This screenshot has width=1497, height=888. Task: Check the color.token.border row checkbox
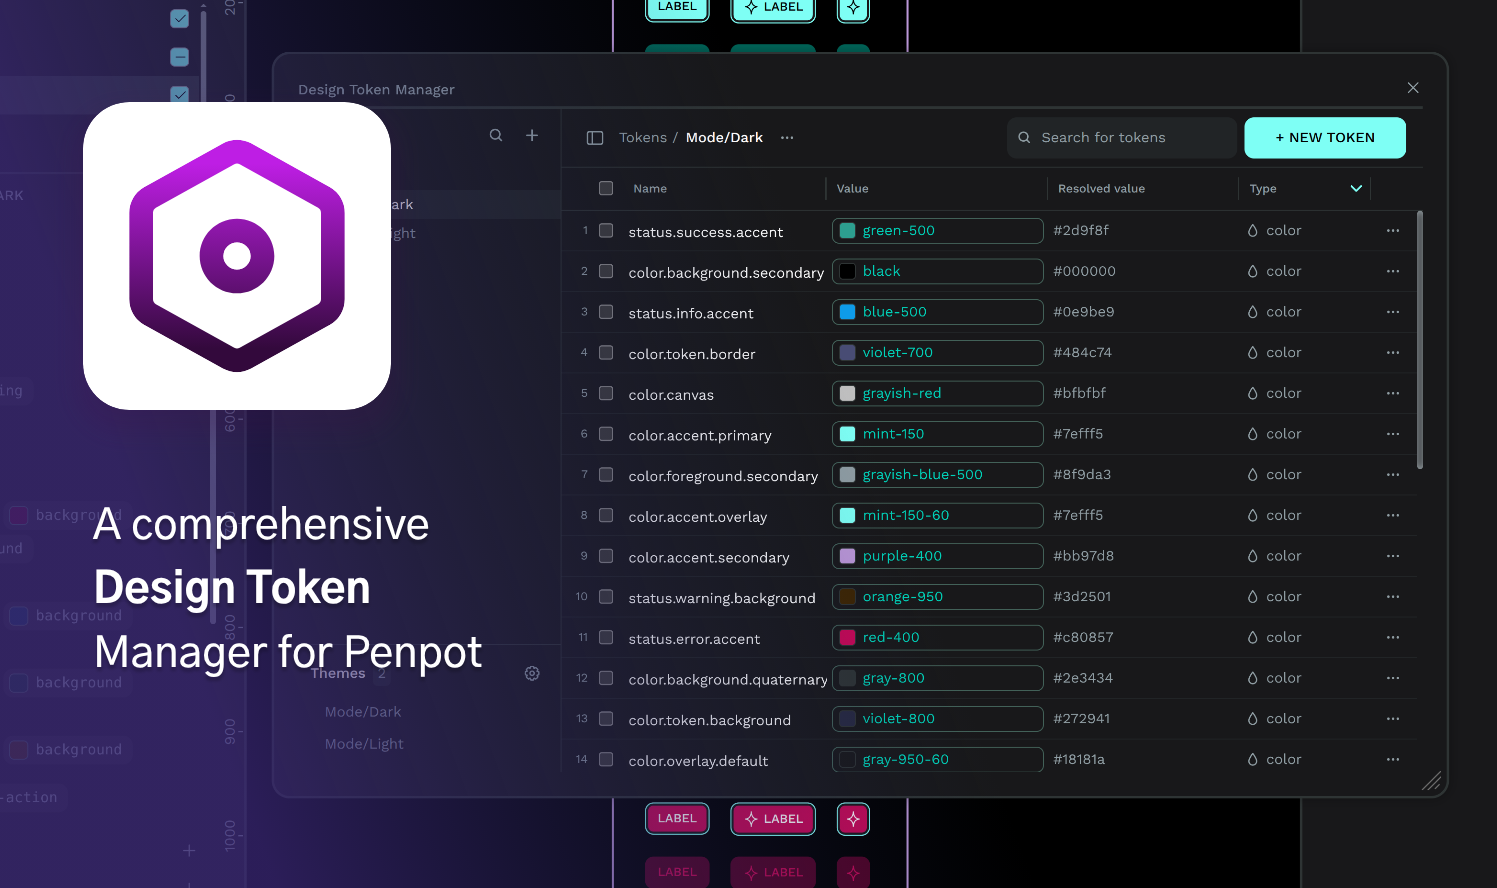(606, 353)
